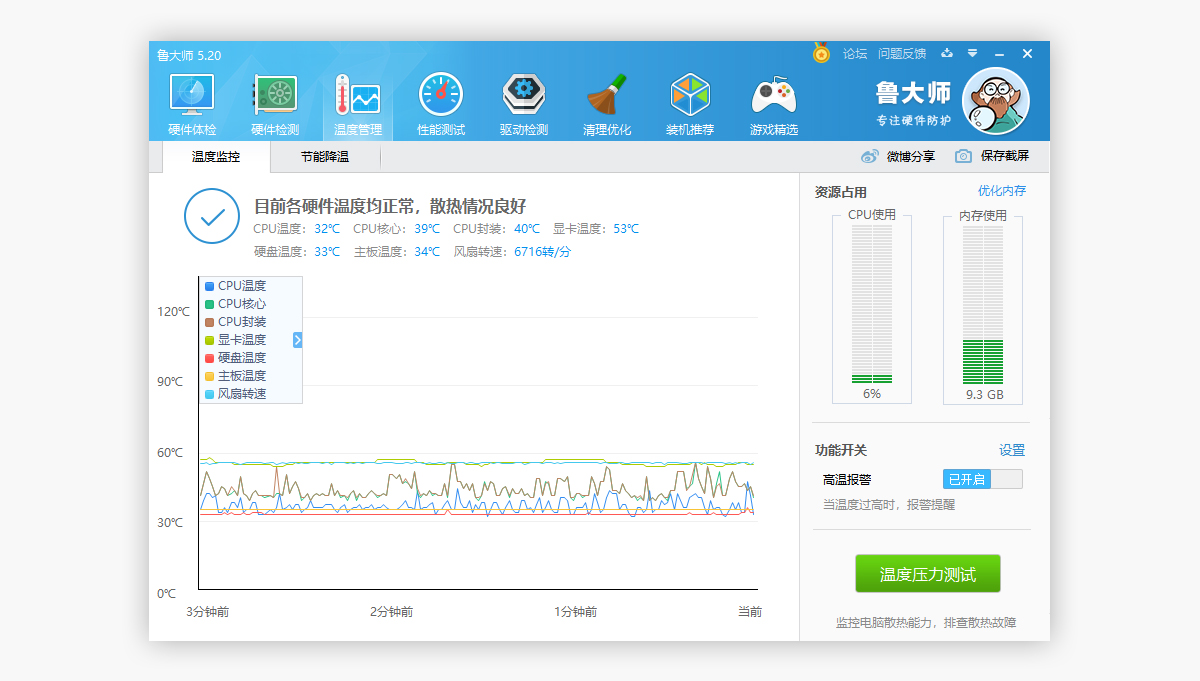
Task: Open the 设置 settings link
Action: [x=1012, y=450]
